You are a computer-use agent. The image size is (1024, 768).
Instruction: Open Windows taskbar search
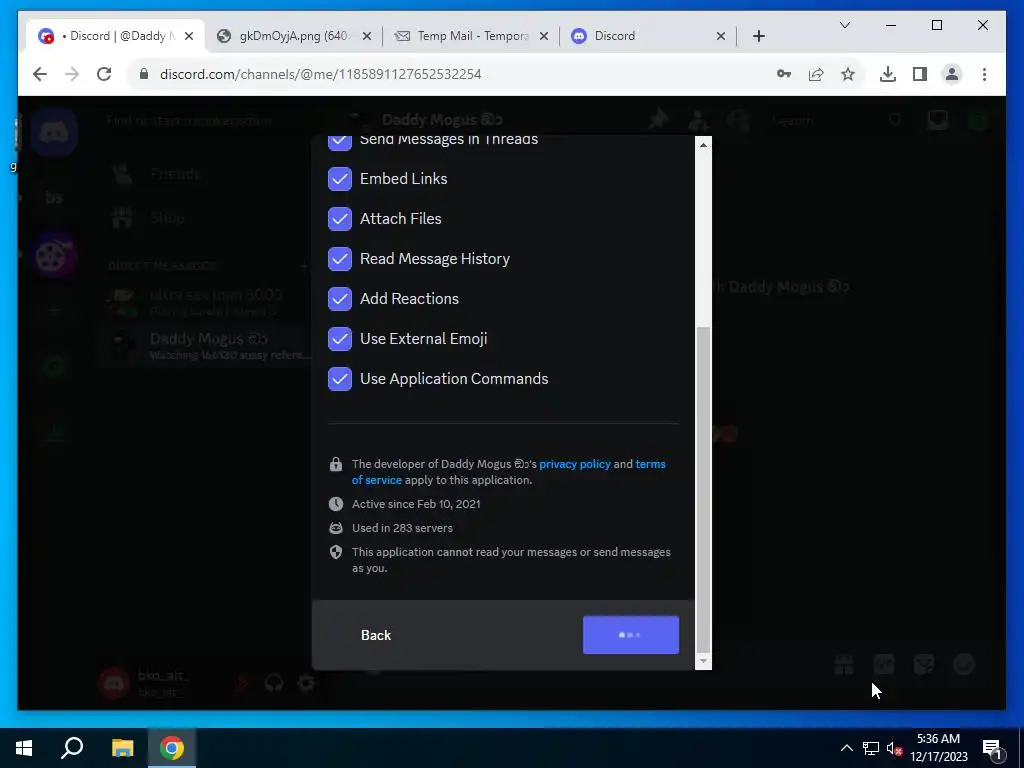72,748
